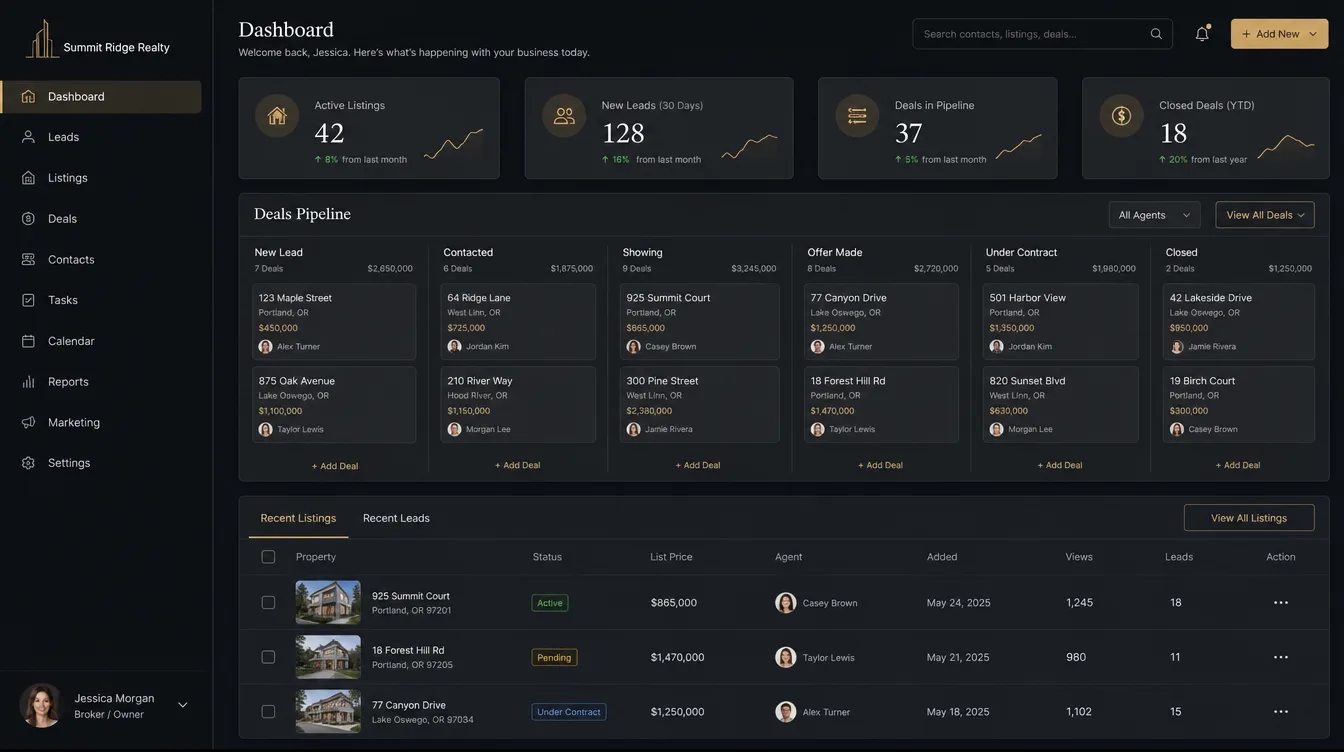The image size is (1344, 752).
Task: Click the Calendar icon in sidebar
Action: tap(28, 341)
